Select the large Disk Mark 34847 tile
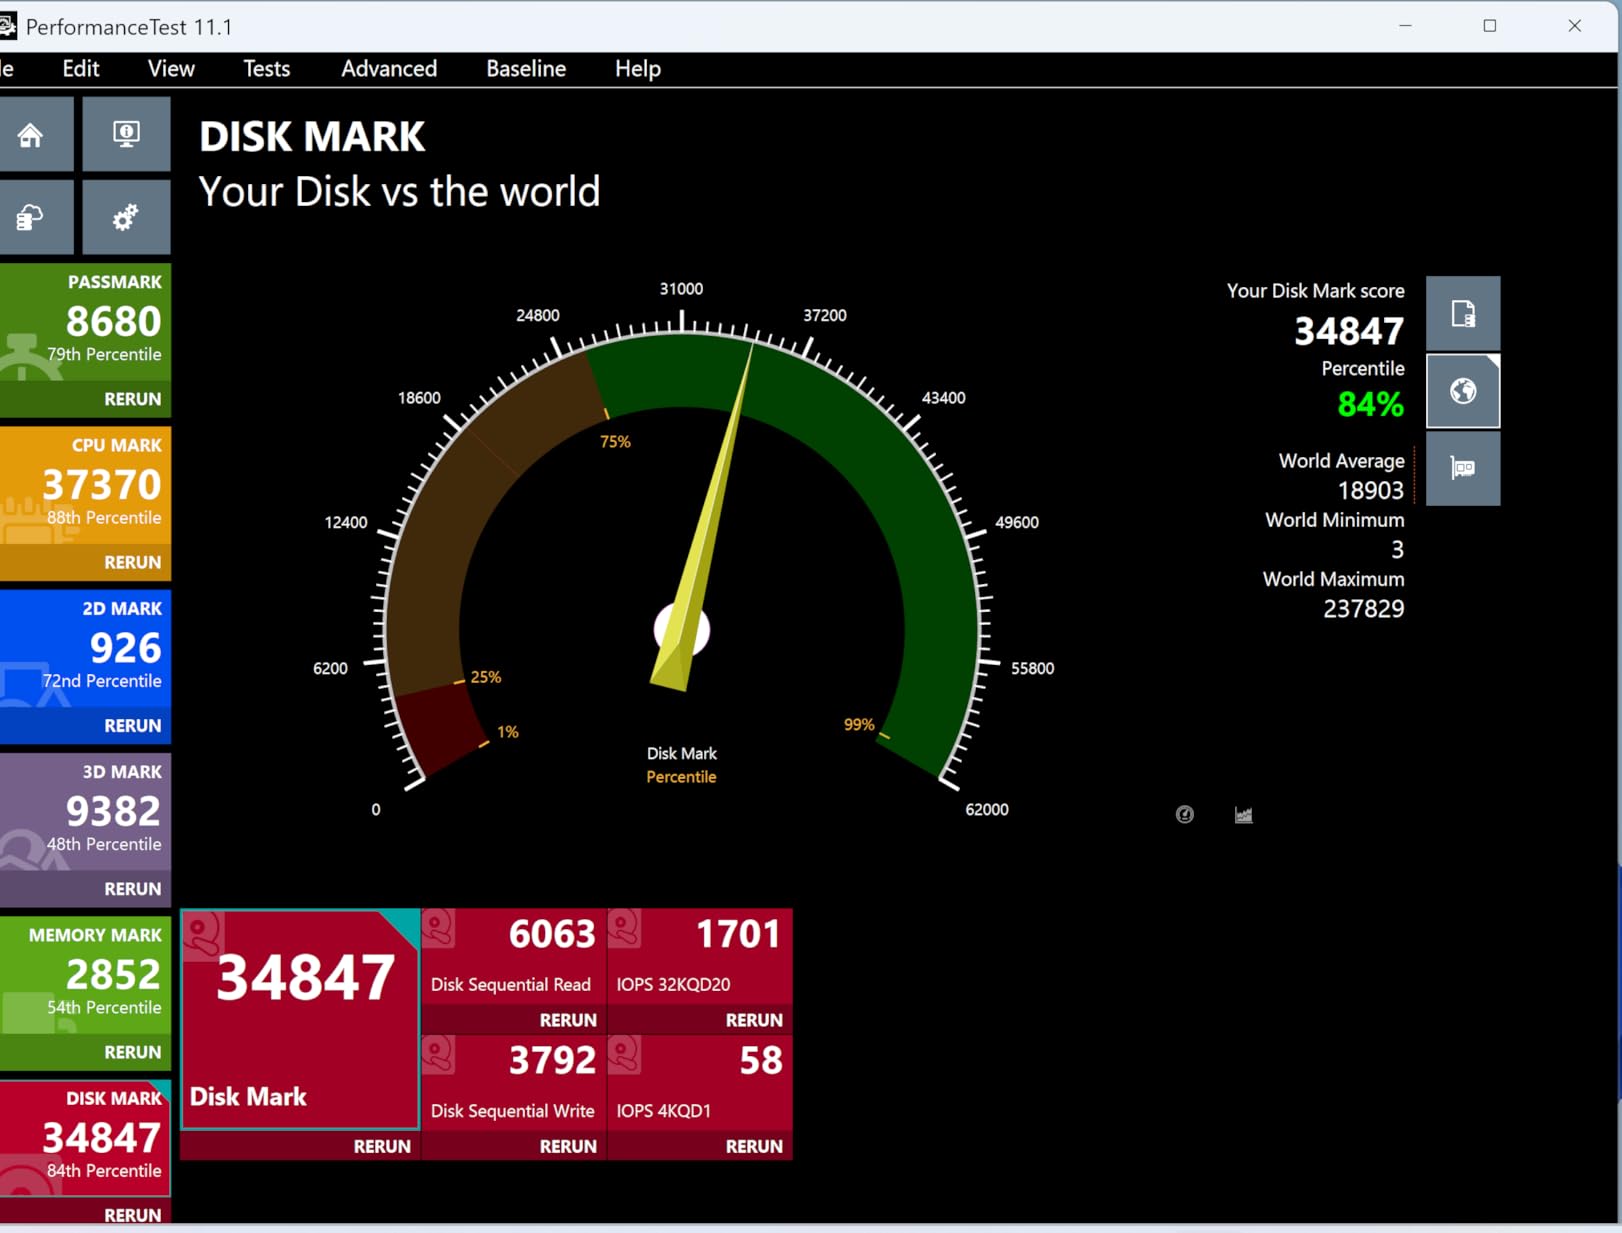 point(300,1015)
